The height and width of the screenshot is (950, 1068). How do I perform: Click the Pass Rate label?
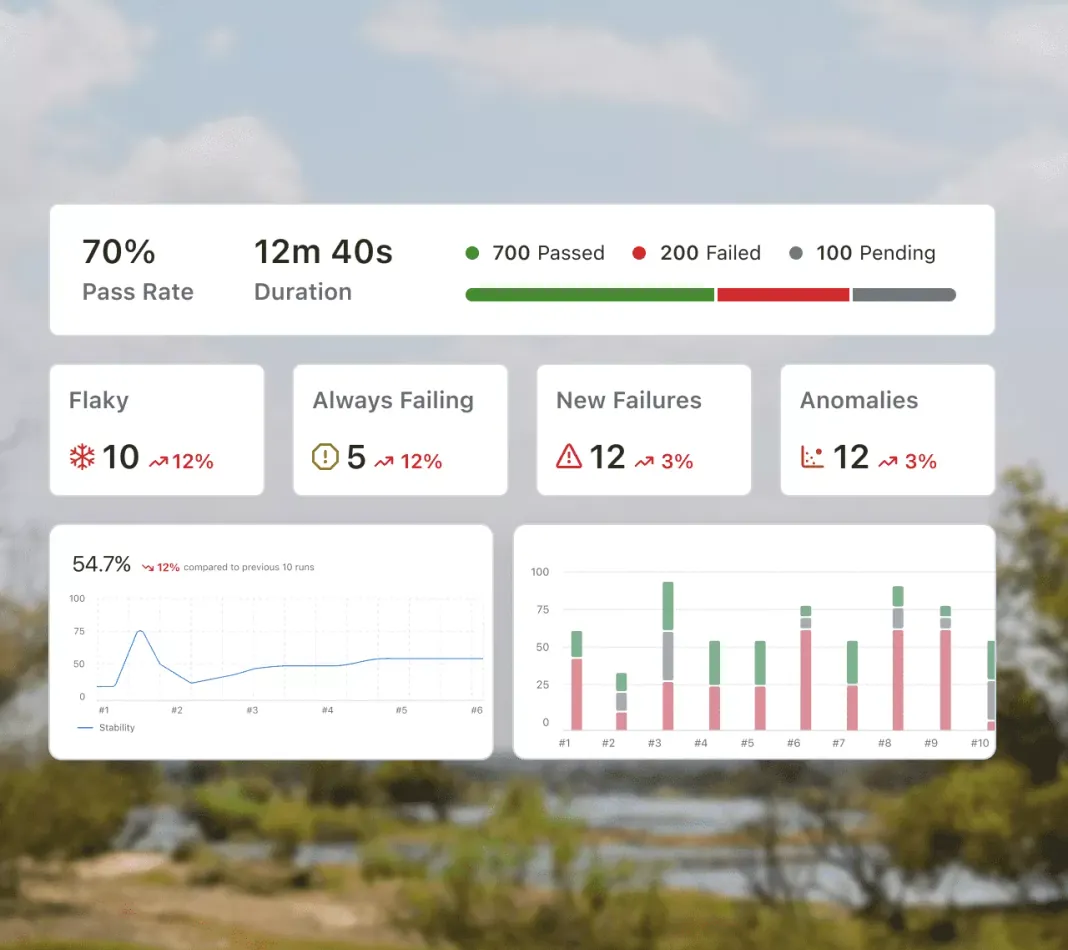click(x=138, y=292)
